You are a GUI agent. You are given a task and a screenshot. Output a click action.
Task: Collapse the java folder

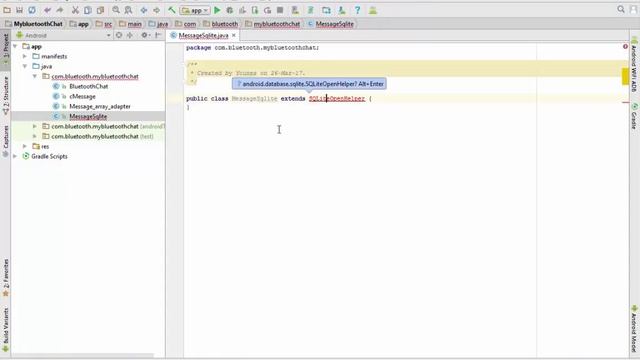(25, 66)
